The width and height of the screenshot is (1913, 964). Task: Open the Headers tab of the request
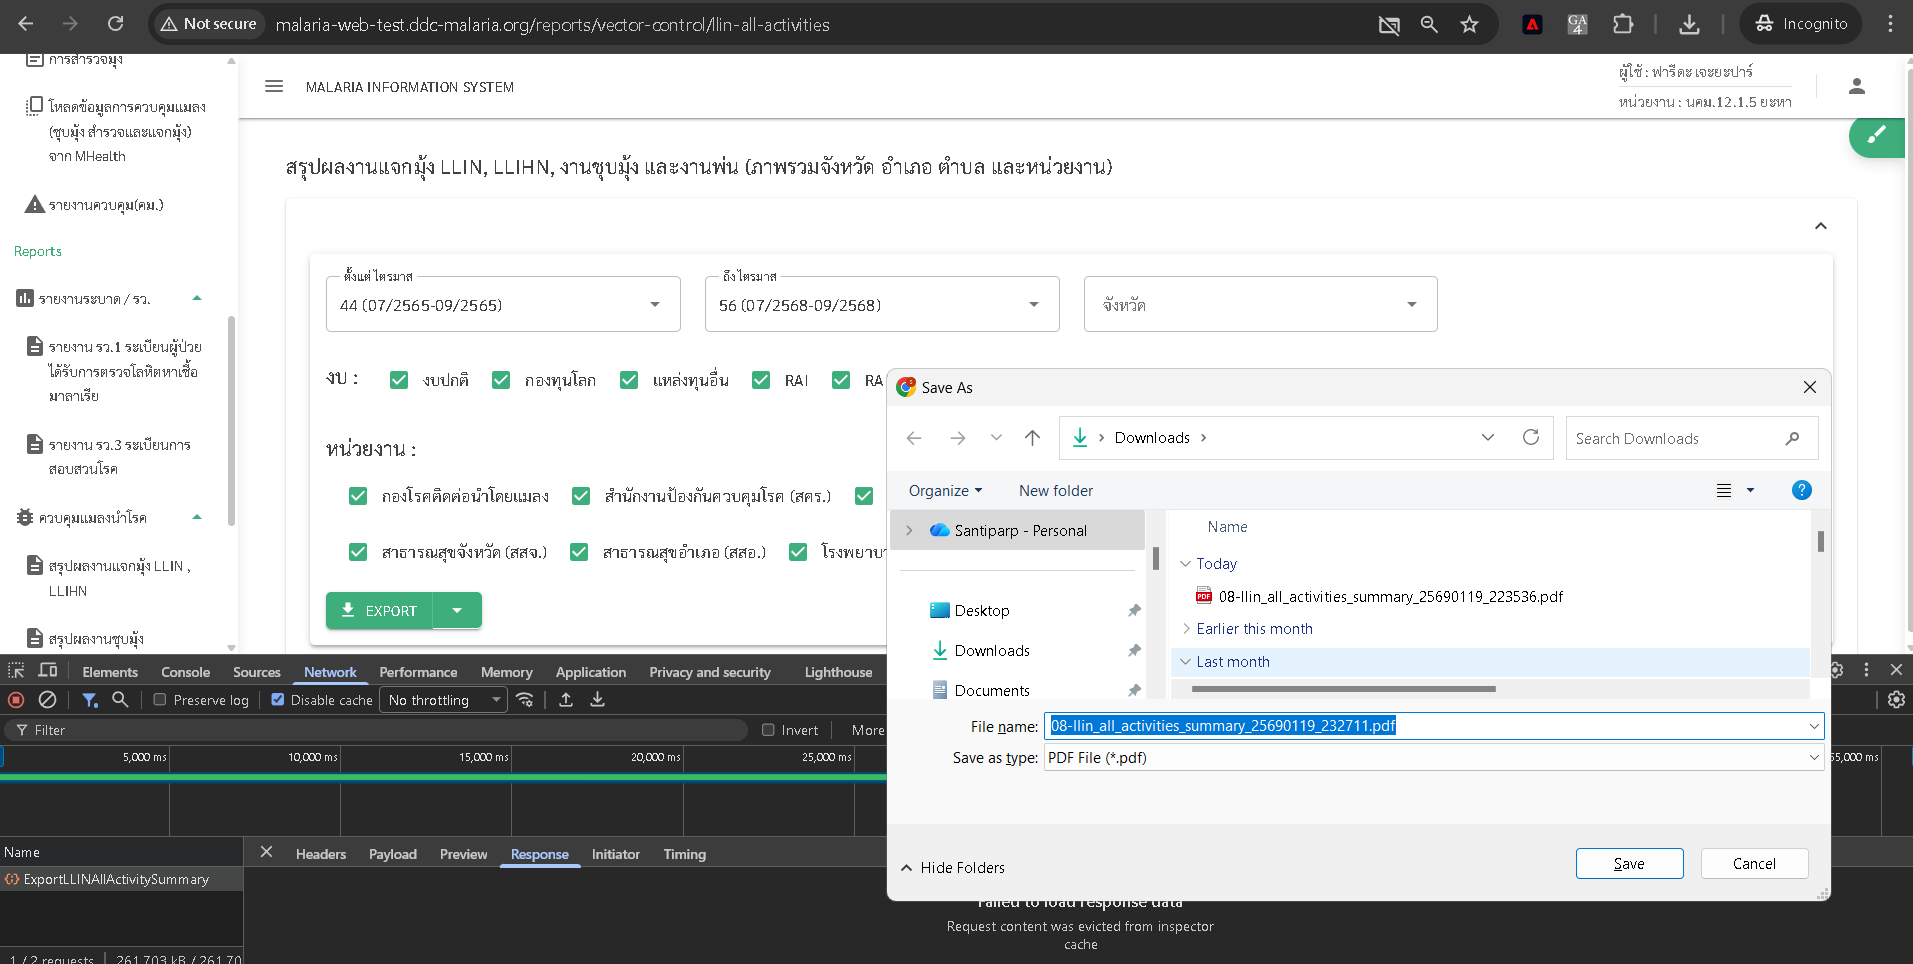(x=320, y=854)
